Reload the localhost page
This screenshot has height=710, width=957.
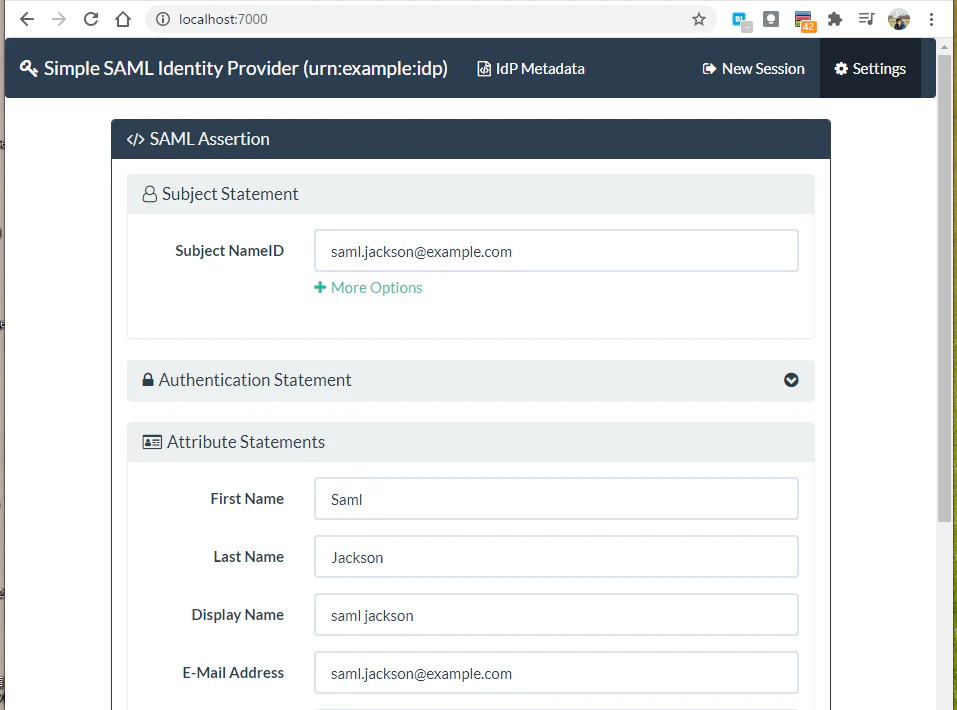click(x=91, y=20)
